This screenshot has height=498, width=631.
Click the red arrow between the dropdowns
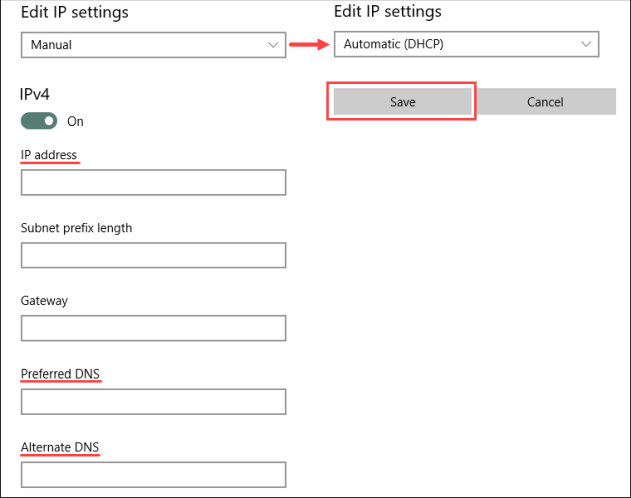point(309,44)
